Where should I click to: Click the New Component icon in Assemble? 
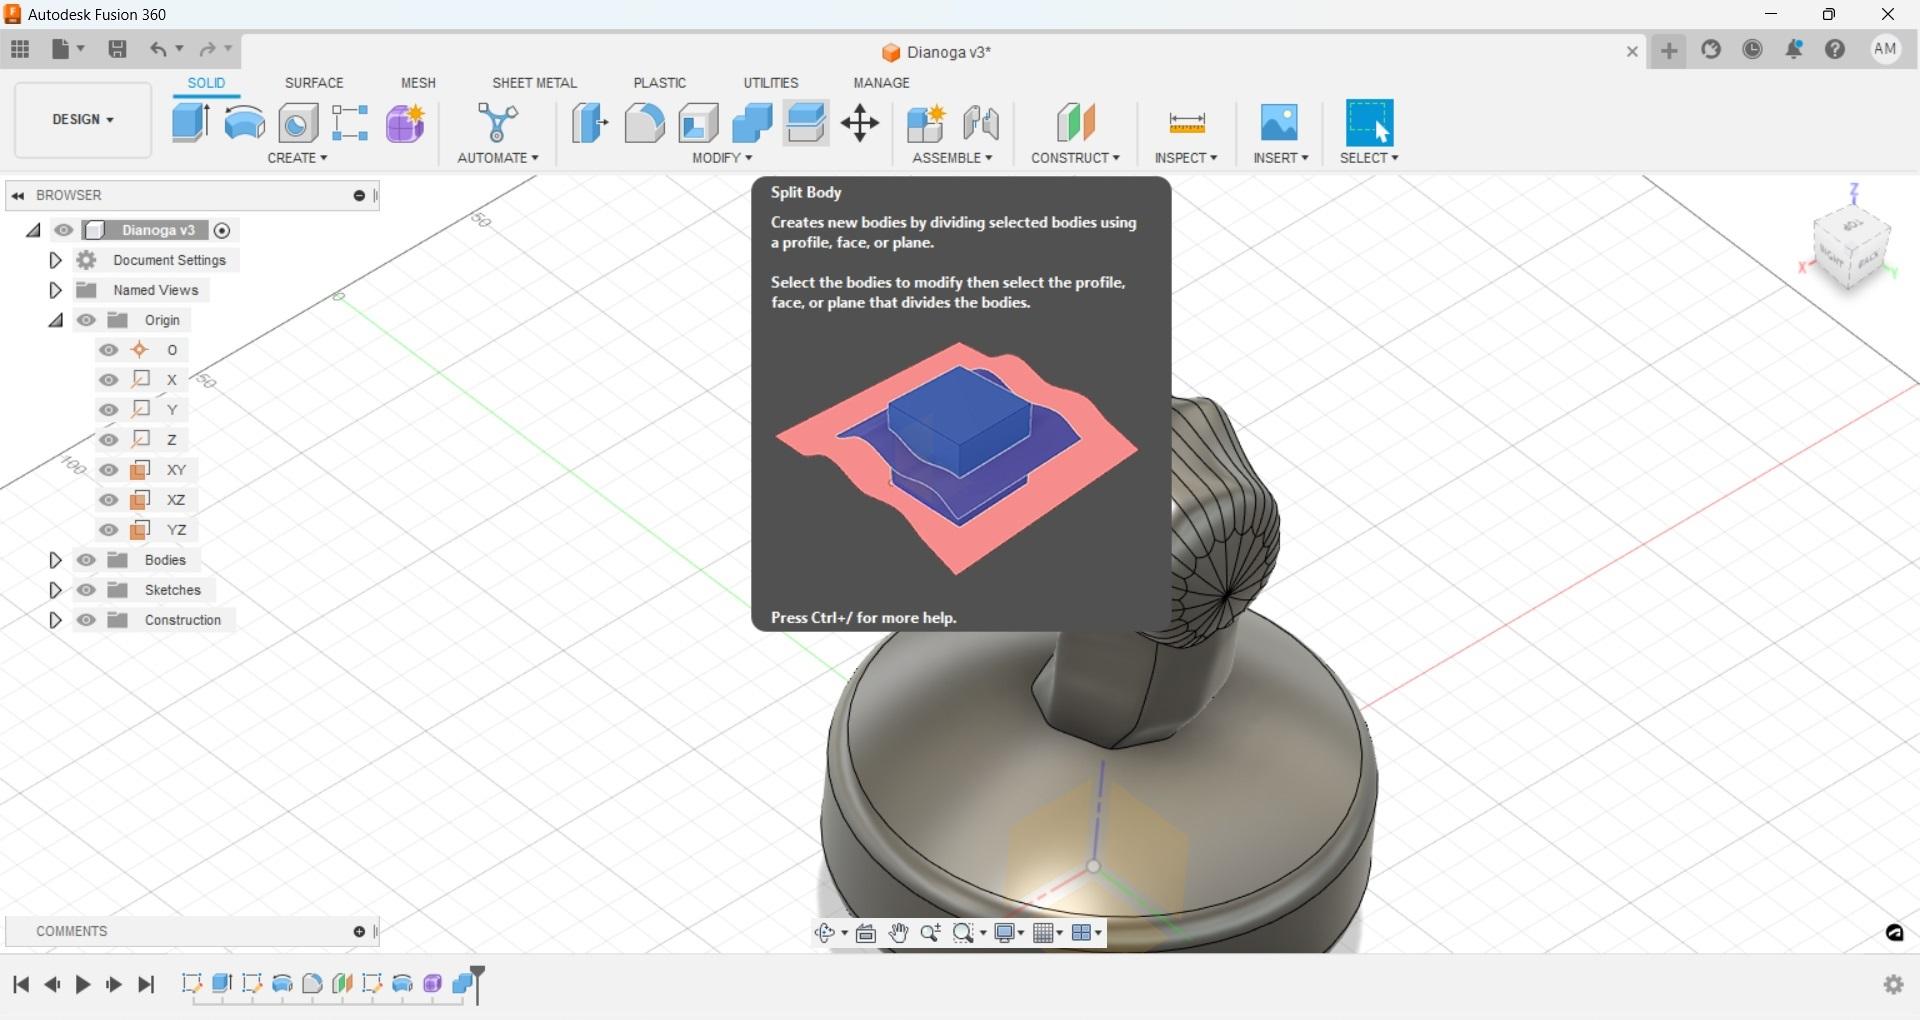926,123
